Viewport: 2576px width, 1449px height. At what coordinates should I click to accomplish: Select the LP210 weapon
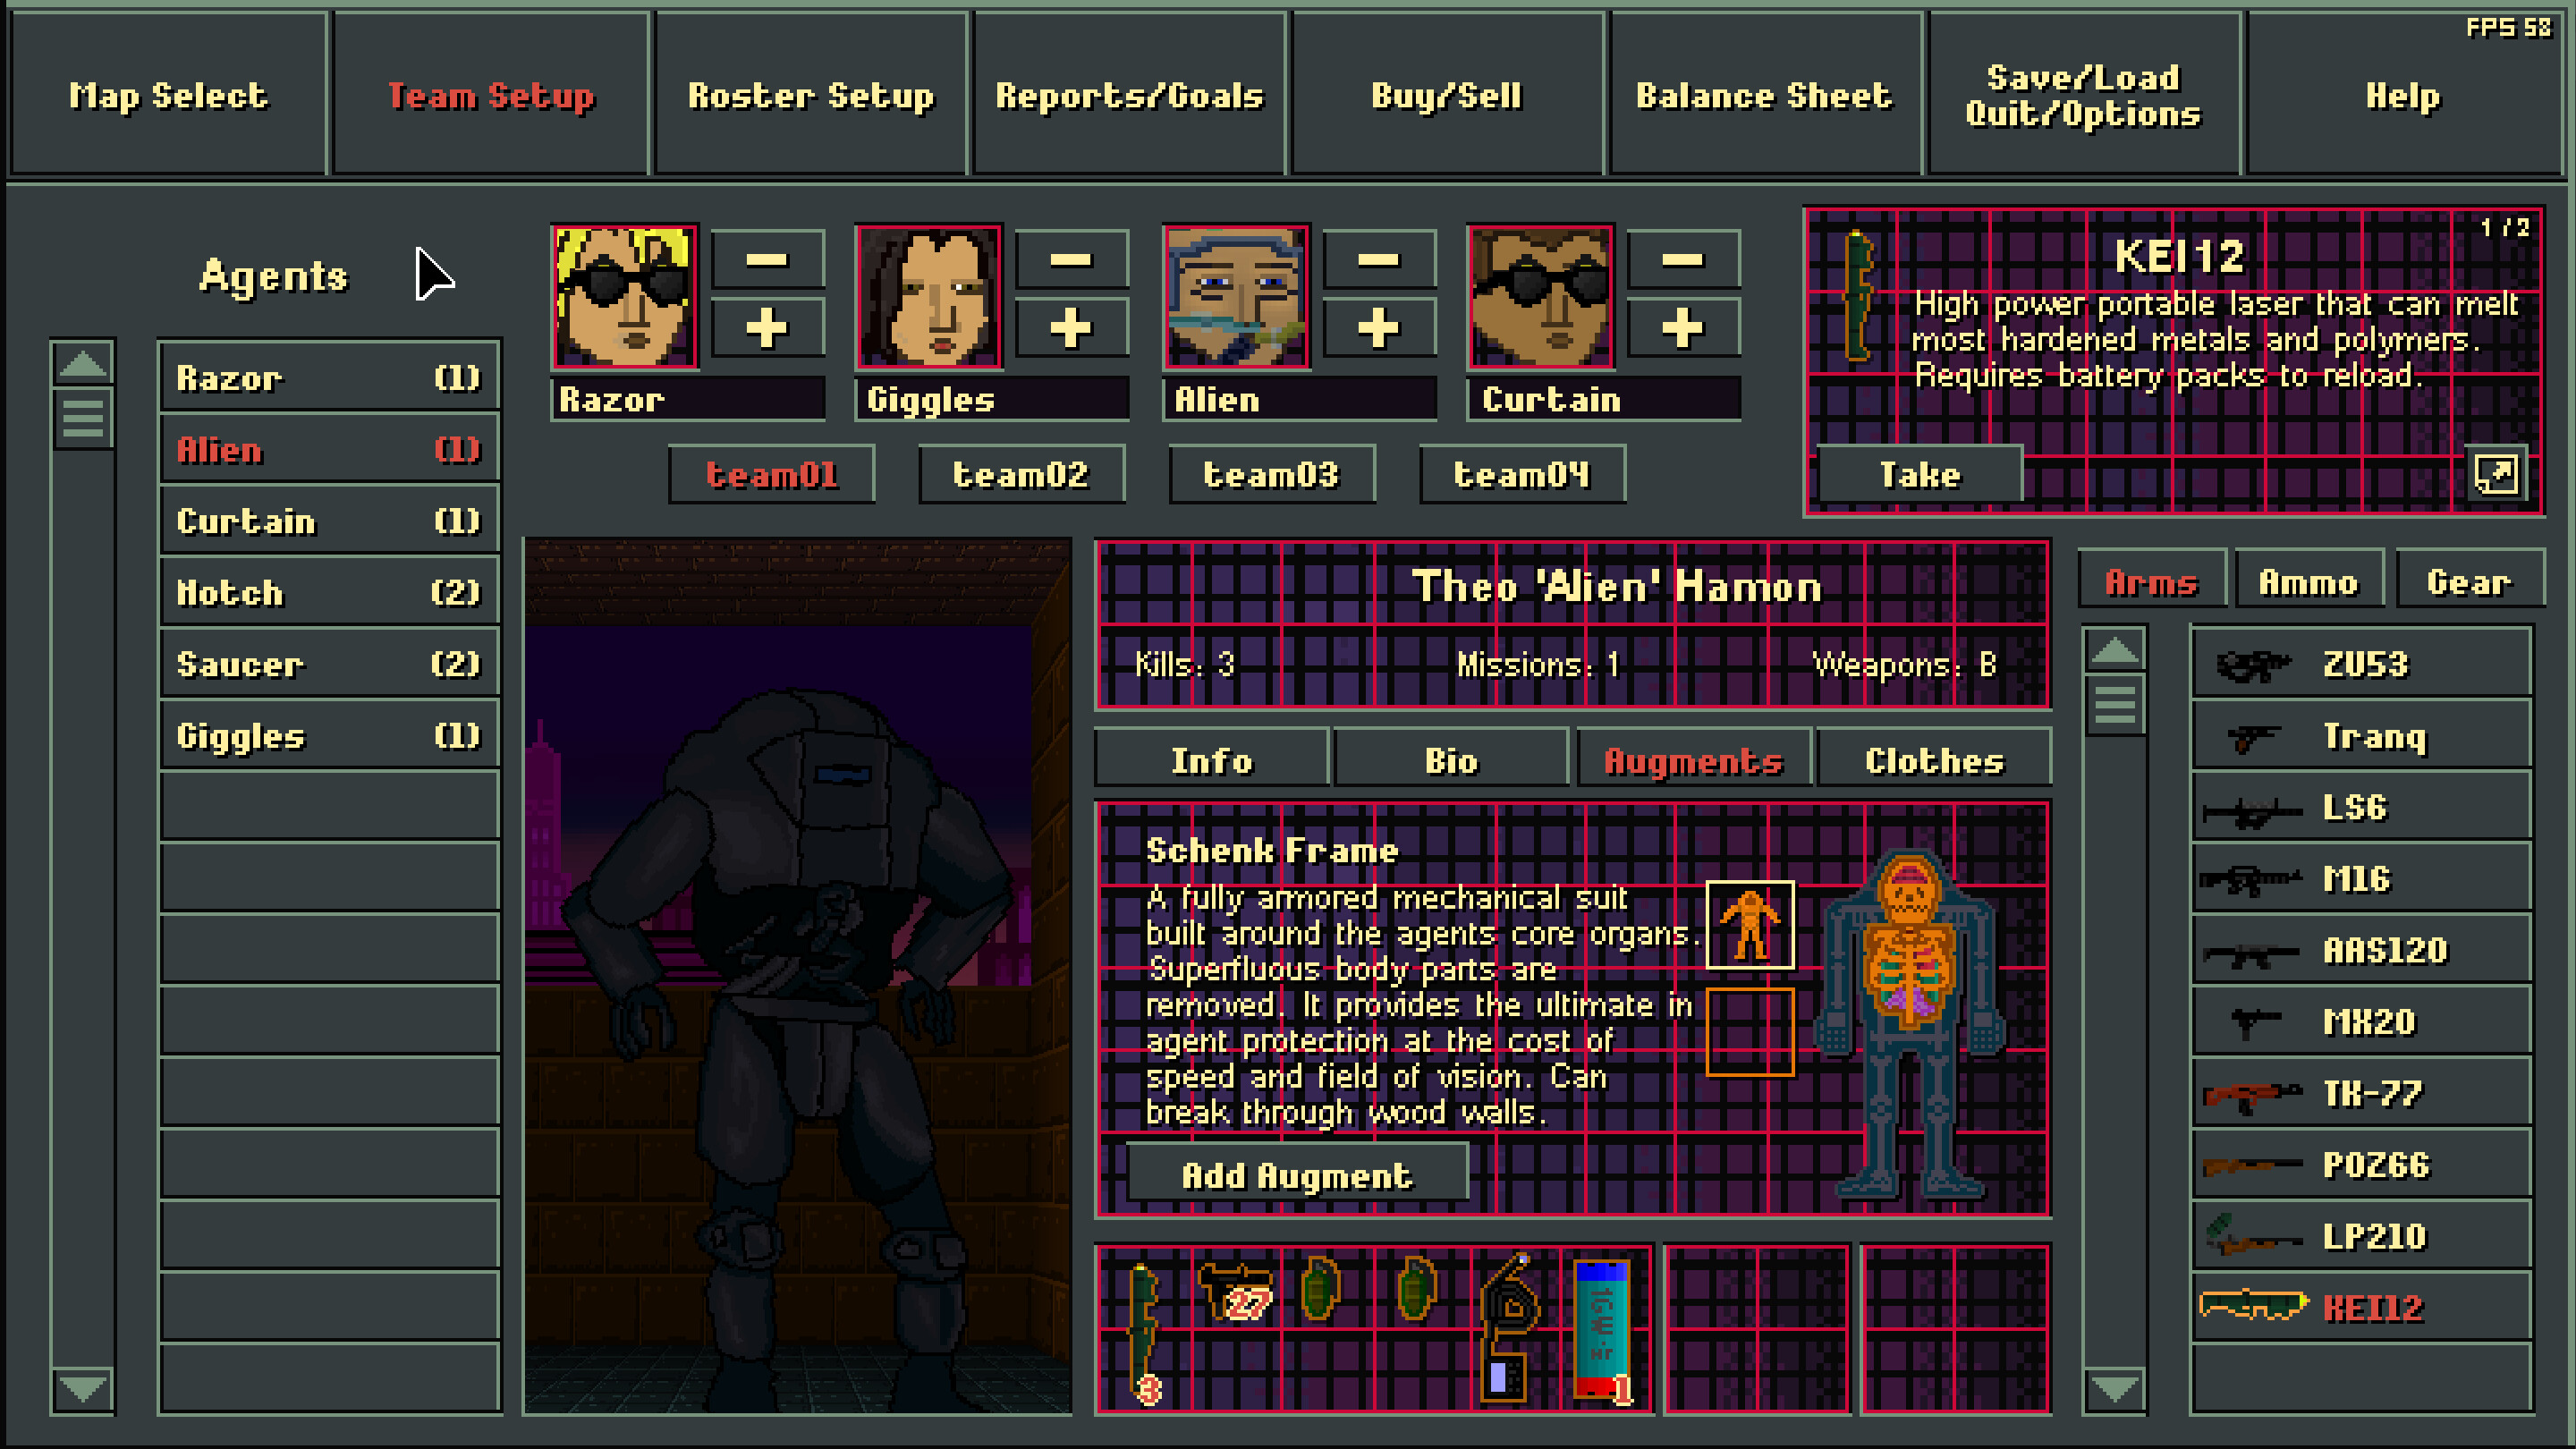(2361, 1237)
